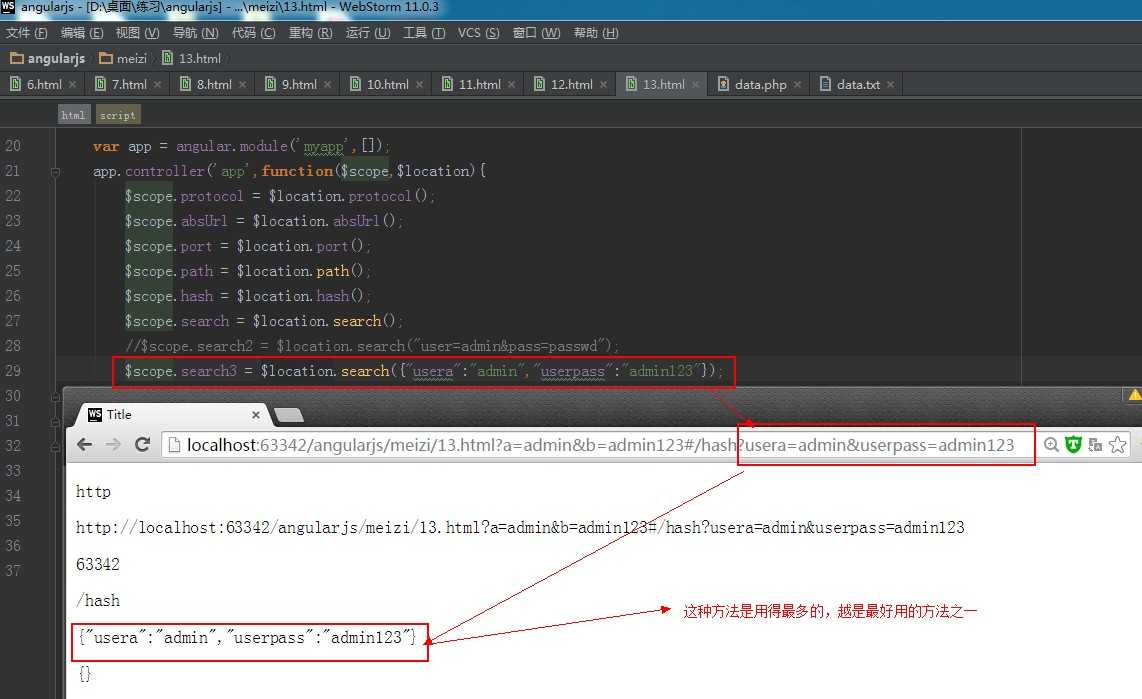This screenshot has width=1142, height=699.
Task: Close the 13.html tab
Action: coord(696,84)
